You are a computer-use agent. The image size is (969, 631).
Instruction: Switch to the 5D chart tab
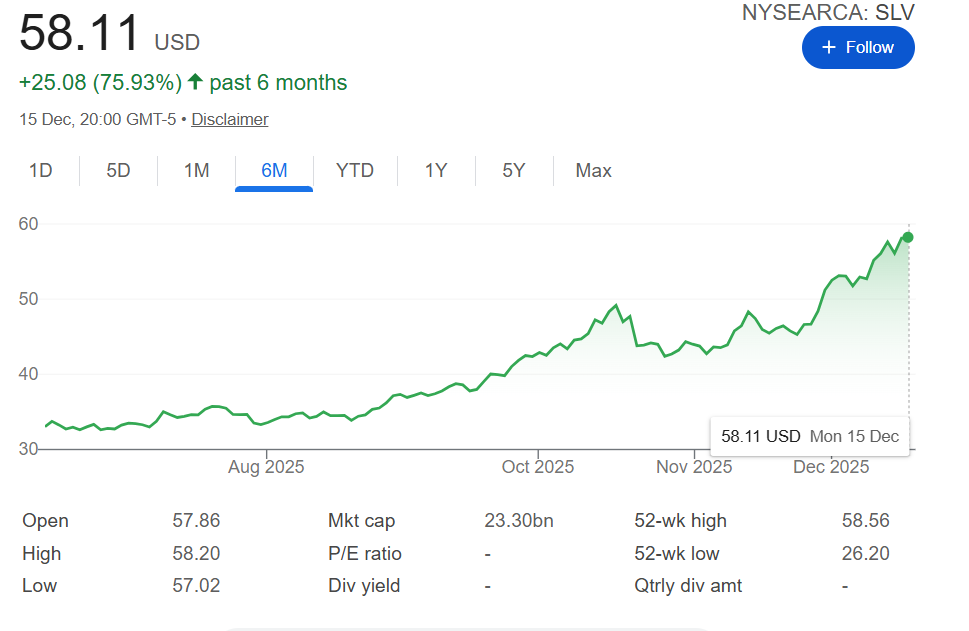118,171
